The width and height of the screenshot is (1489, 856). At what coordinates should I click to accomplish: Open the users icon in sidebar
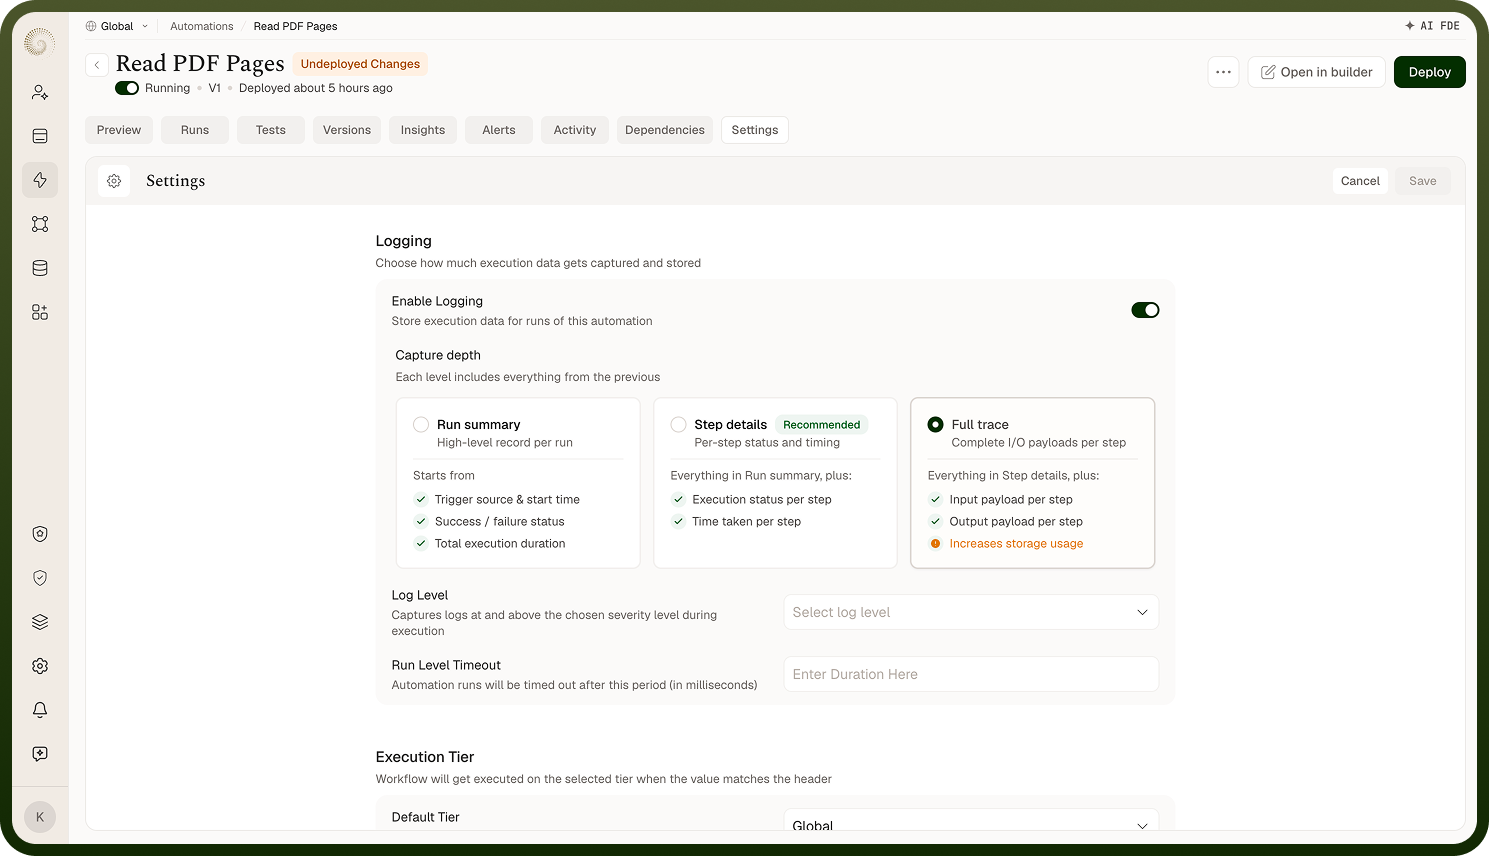click(x=40, y=92)
